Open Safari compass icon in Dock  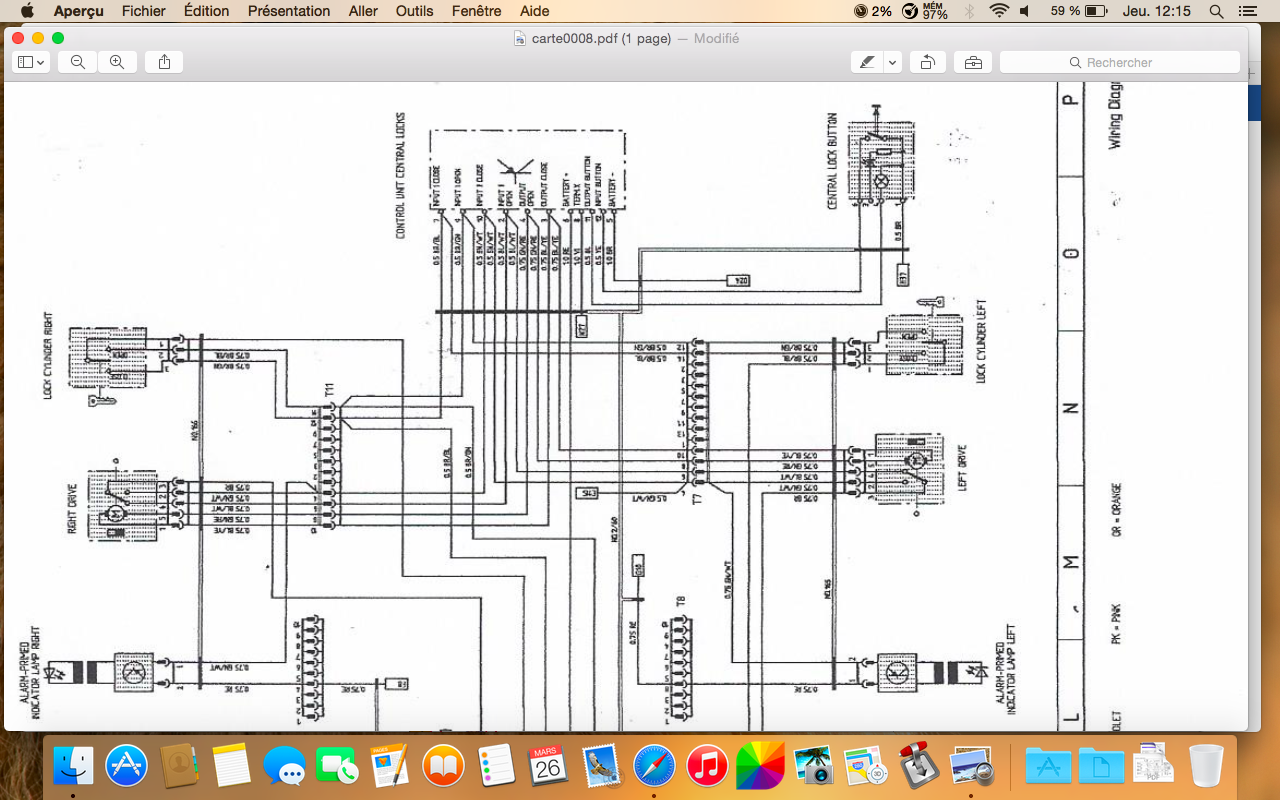pos(655,767)
